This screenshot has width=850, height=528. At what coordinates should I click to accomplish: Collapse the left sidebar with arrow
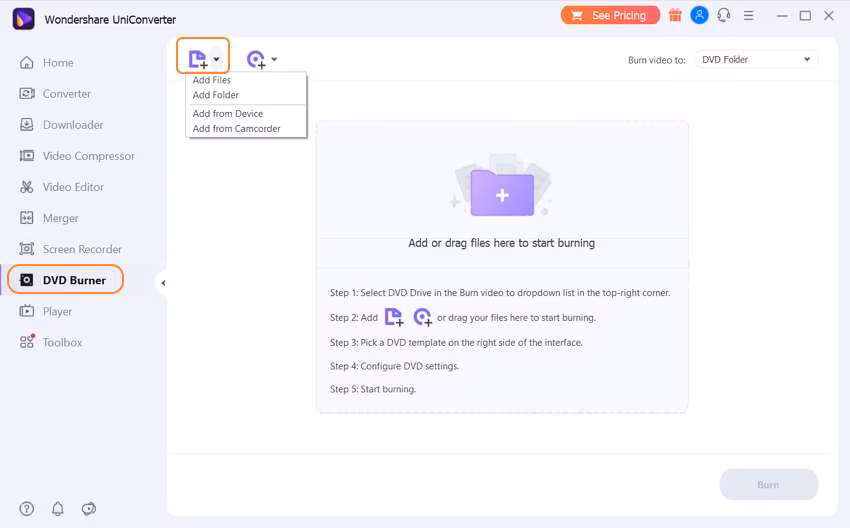163,283
